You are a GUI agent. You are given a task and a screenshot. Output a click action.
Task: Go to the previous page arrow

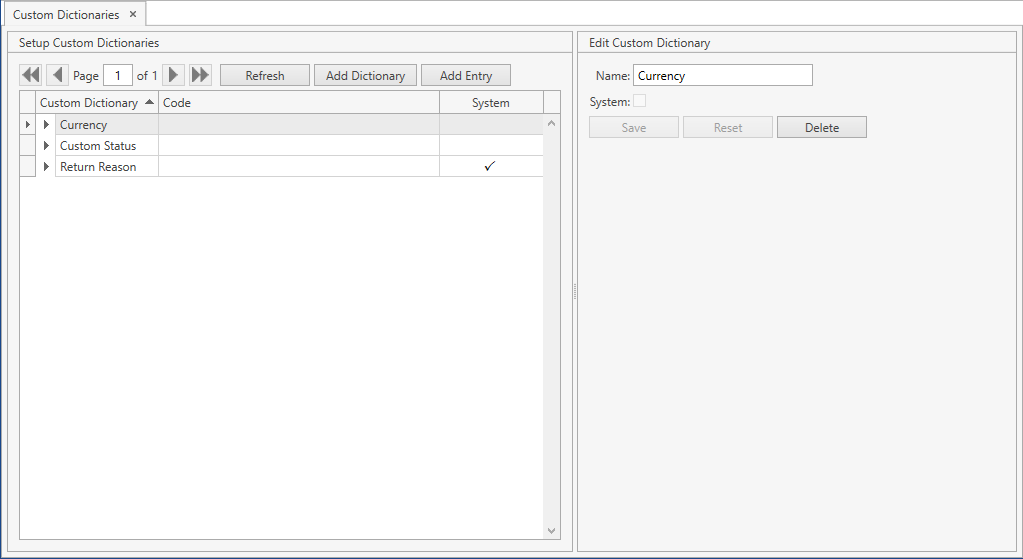(x=57, y=75)
